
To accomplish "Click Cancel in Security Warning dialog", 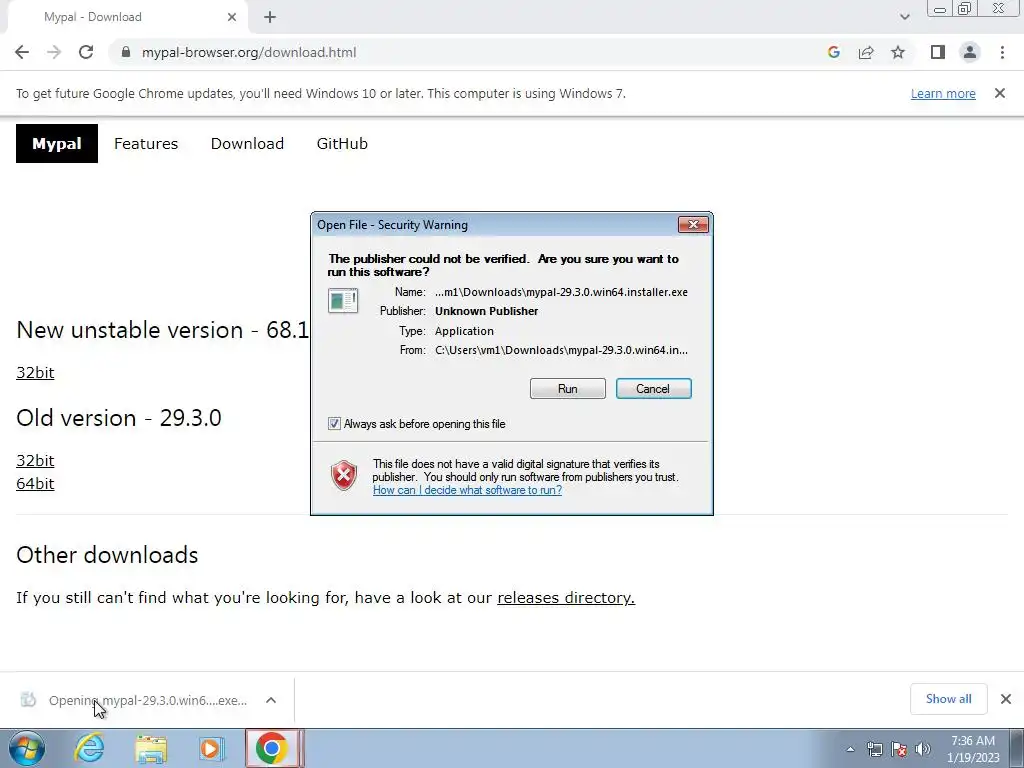I will 653,389.
